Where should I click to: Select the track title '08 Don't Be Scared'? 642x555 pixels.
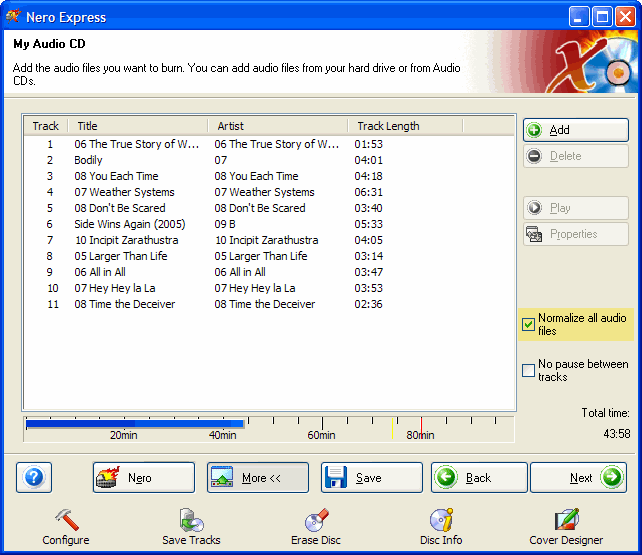coord(120,208)
